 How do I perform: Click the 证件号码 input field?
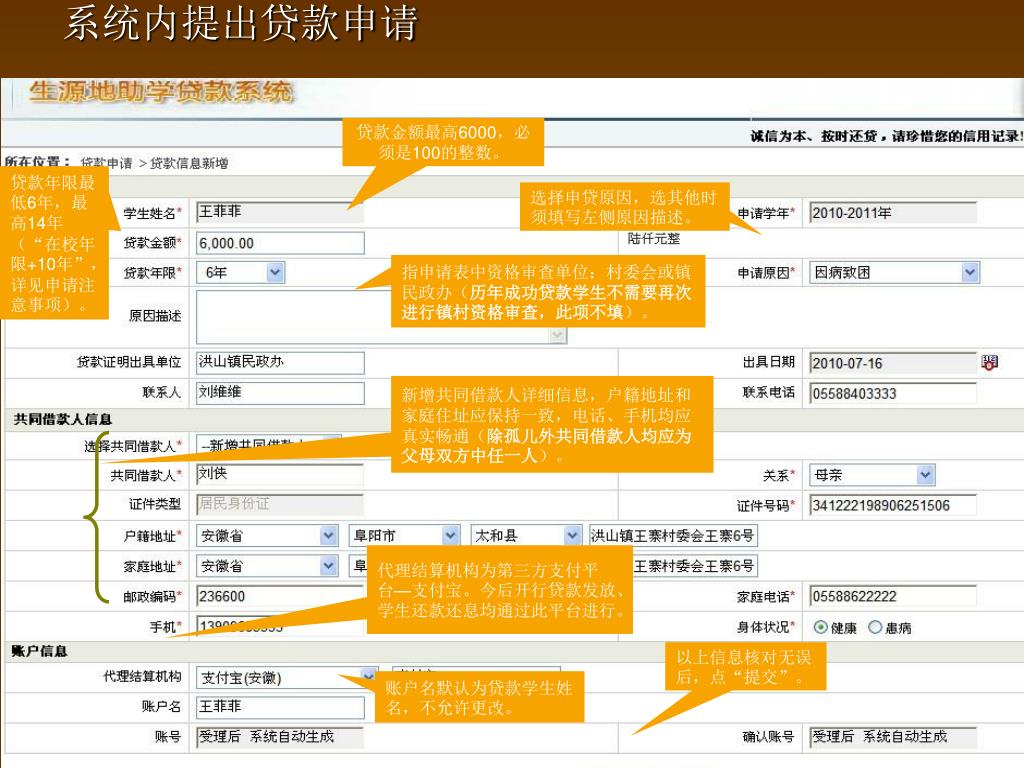click(878, 506)
